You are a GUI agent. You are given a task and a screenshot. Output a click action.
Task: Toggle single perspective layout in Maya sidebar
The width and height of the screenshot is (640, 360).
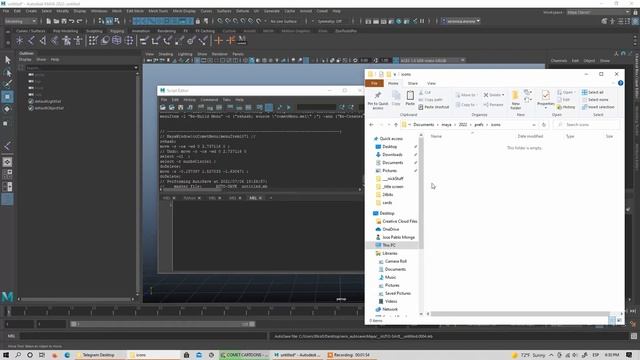click(x=7, y=162)
